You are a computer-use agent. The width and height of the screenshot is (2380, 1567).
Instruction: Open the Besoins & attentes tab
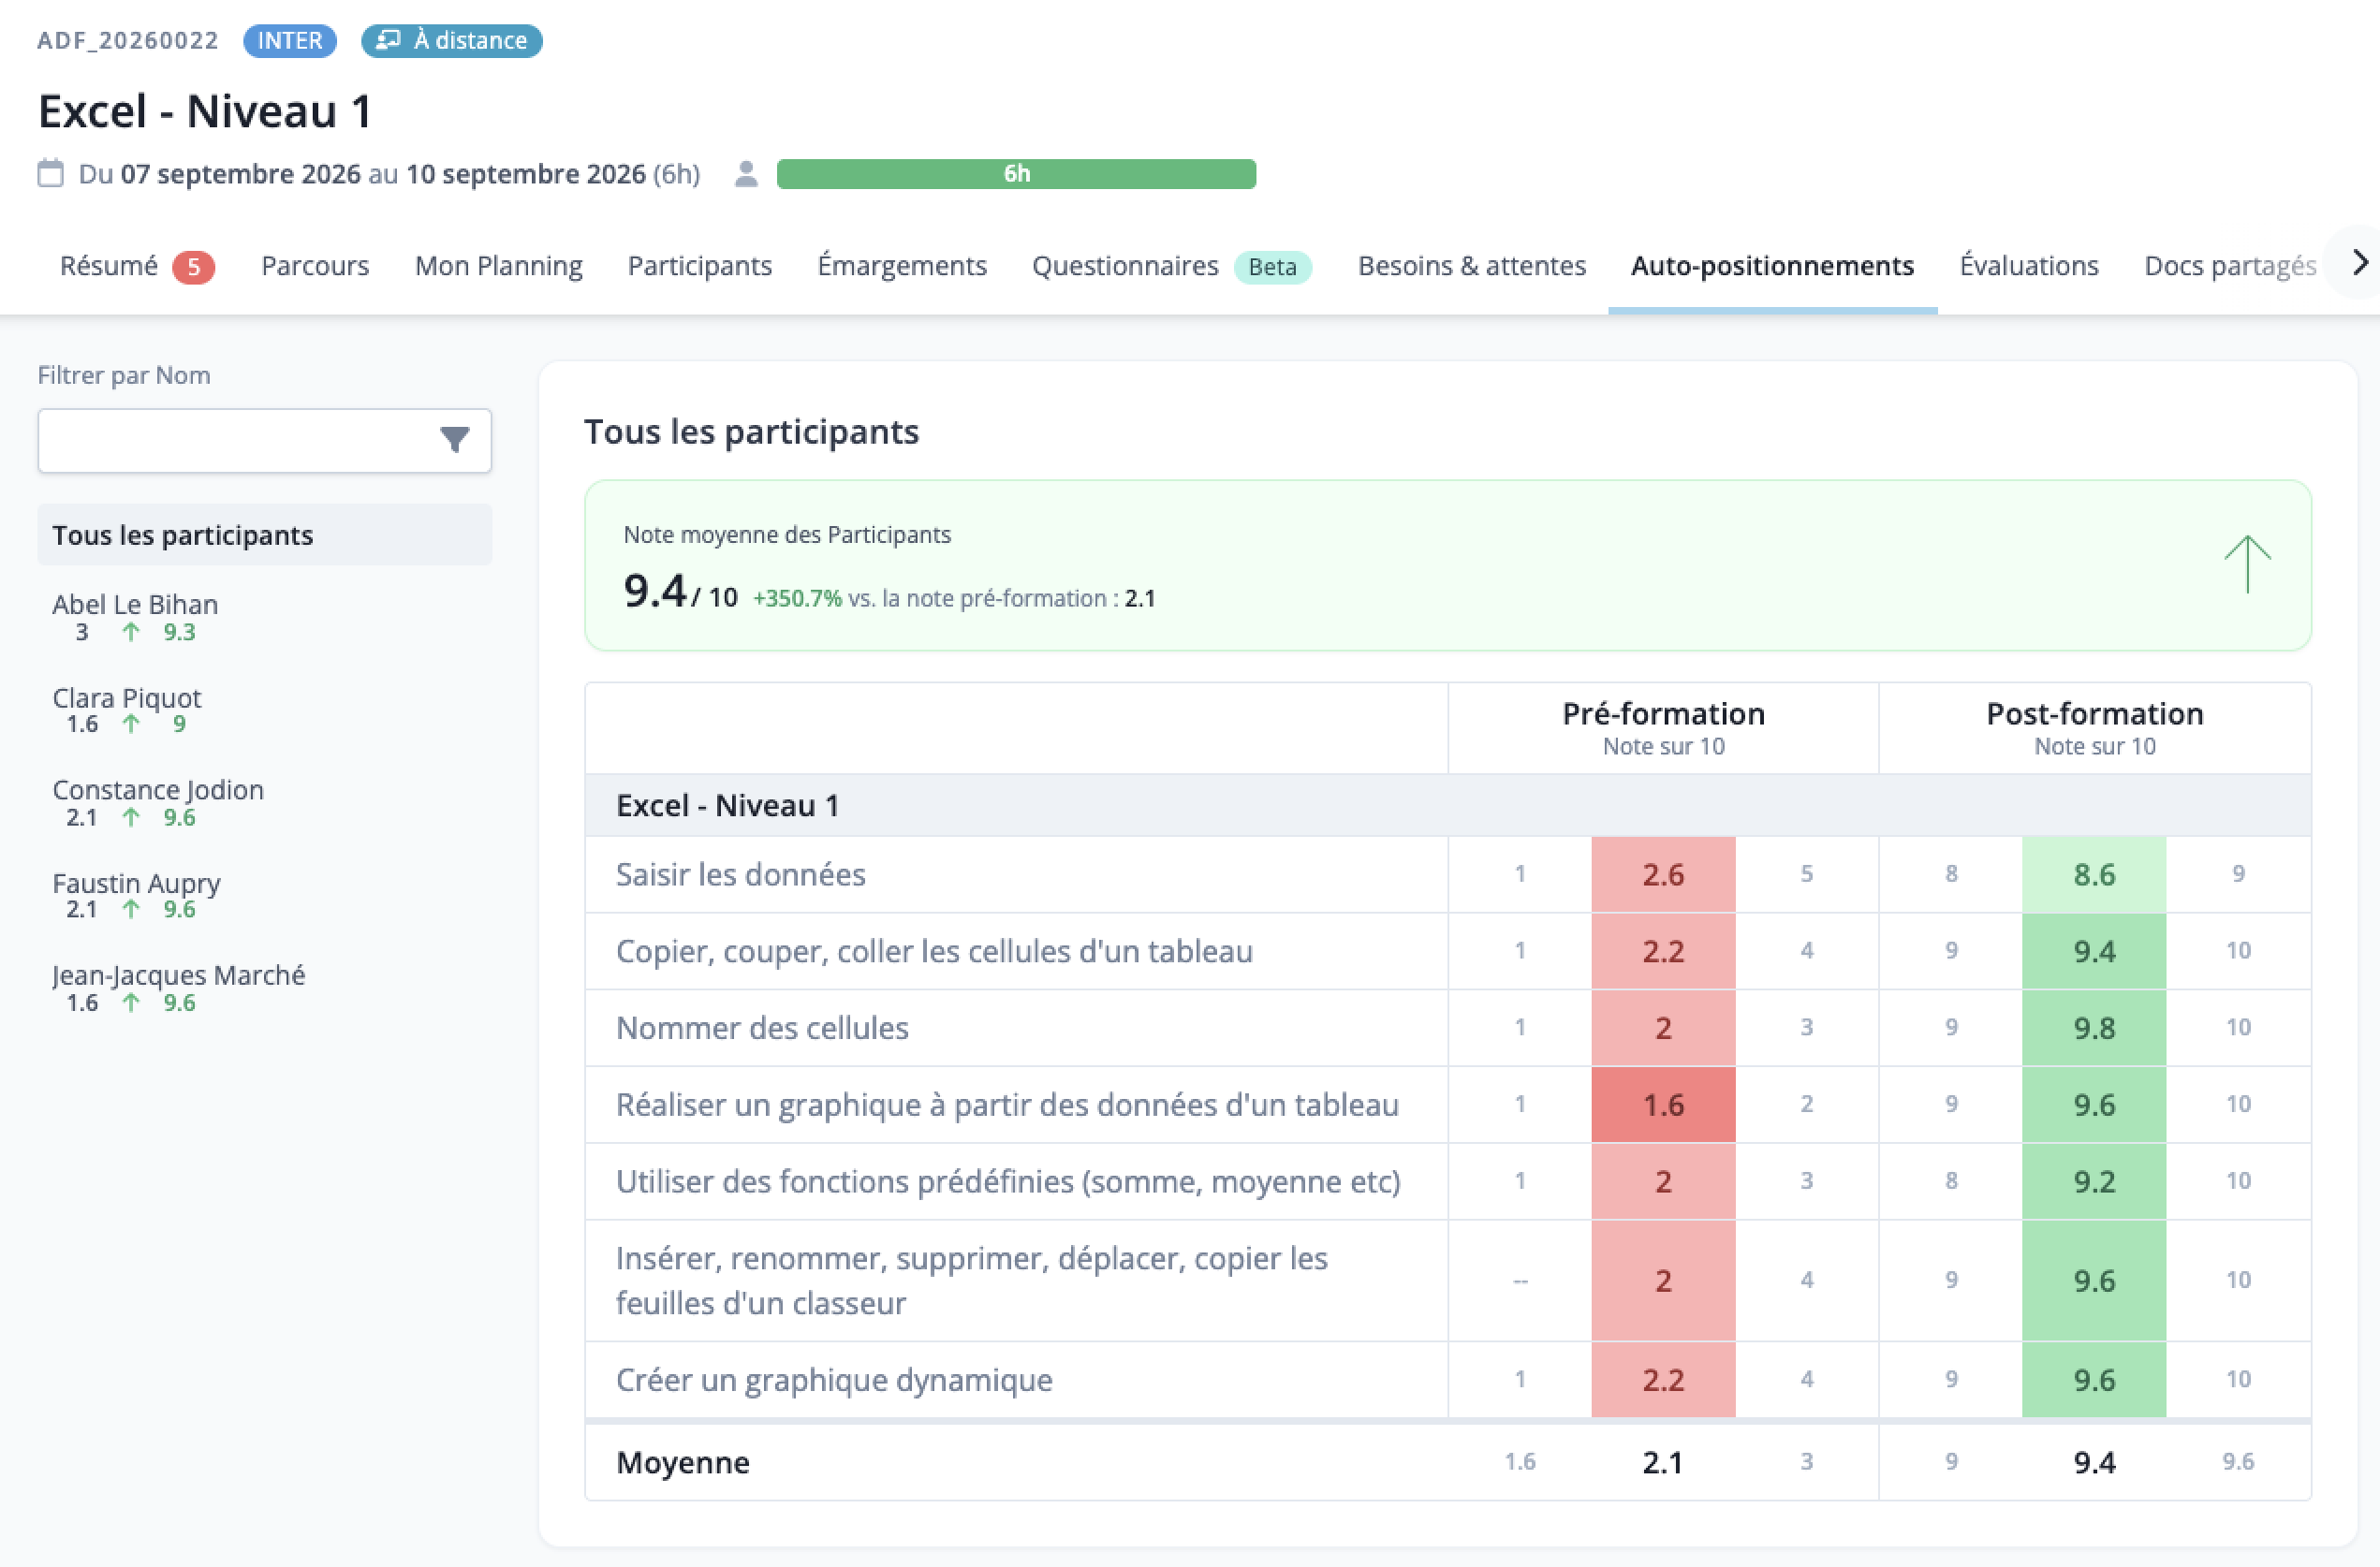pyautogui.click(x=1471, y=266)
